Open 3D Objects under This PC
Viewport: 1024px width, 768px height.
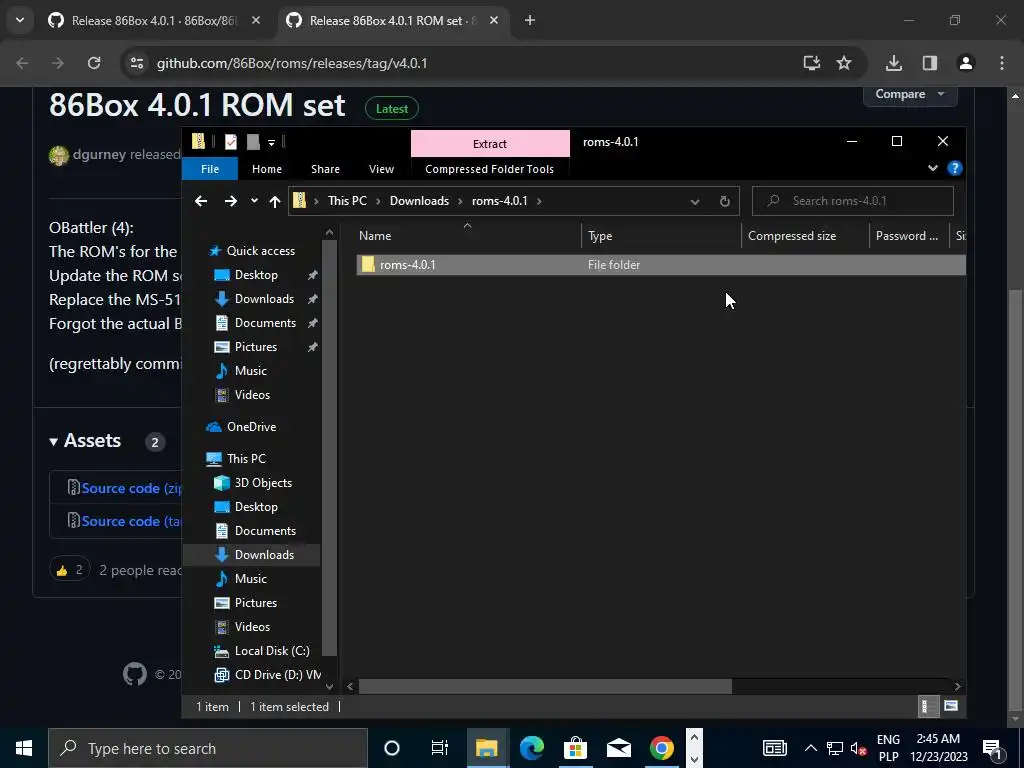[263, 483]
